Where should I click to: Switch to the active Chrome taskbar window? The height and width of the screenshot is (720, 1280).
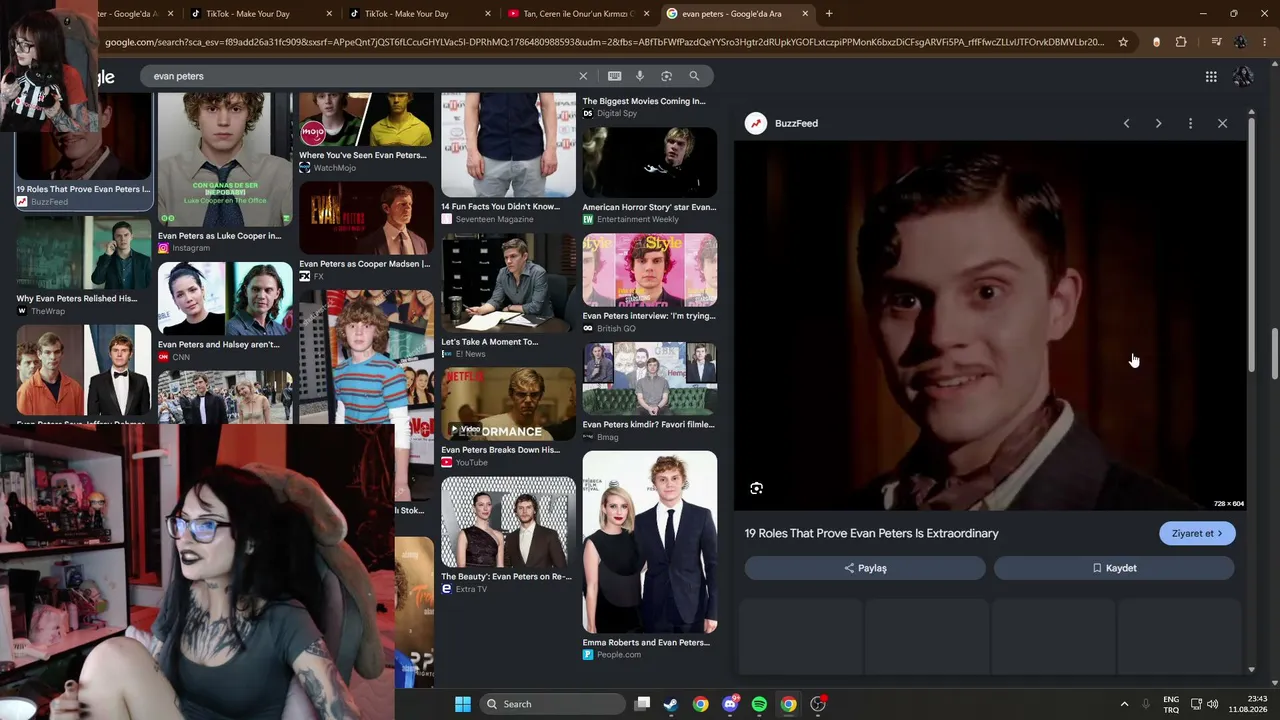pos(788,704)
